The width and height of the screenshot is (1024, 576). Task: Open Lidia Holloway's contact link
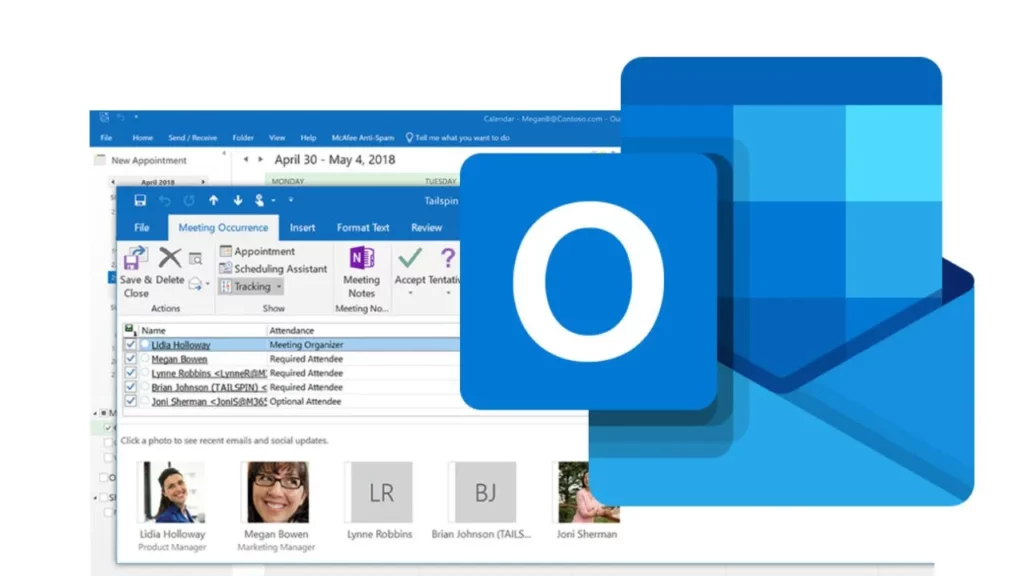[x=181, y=345]
